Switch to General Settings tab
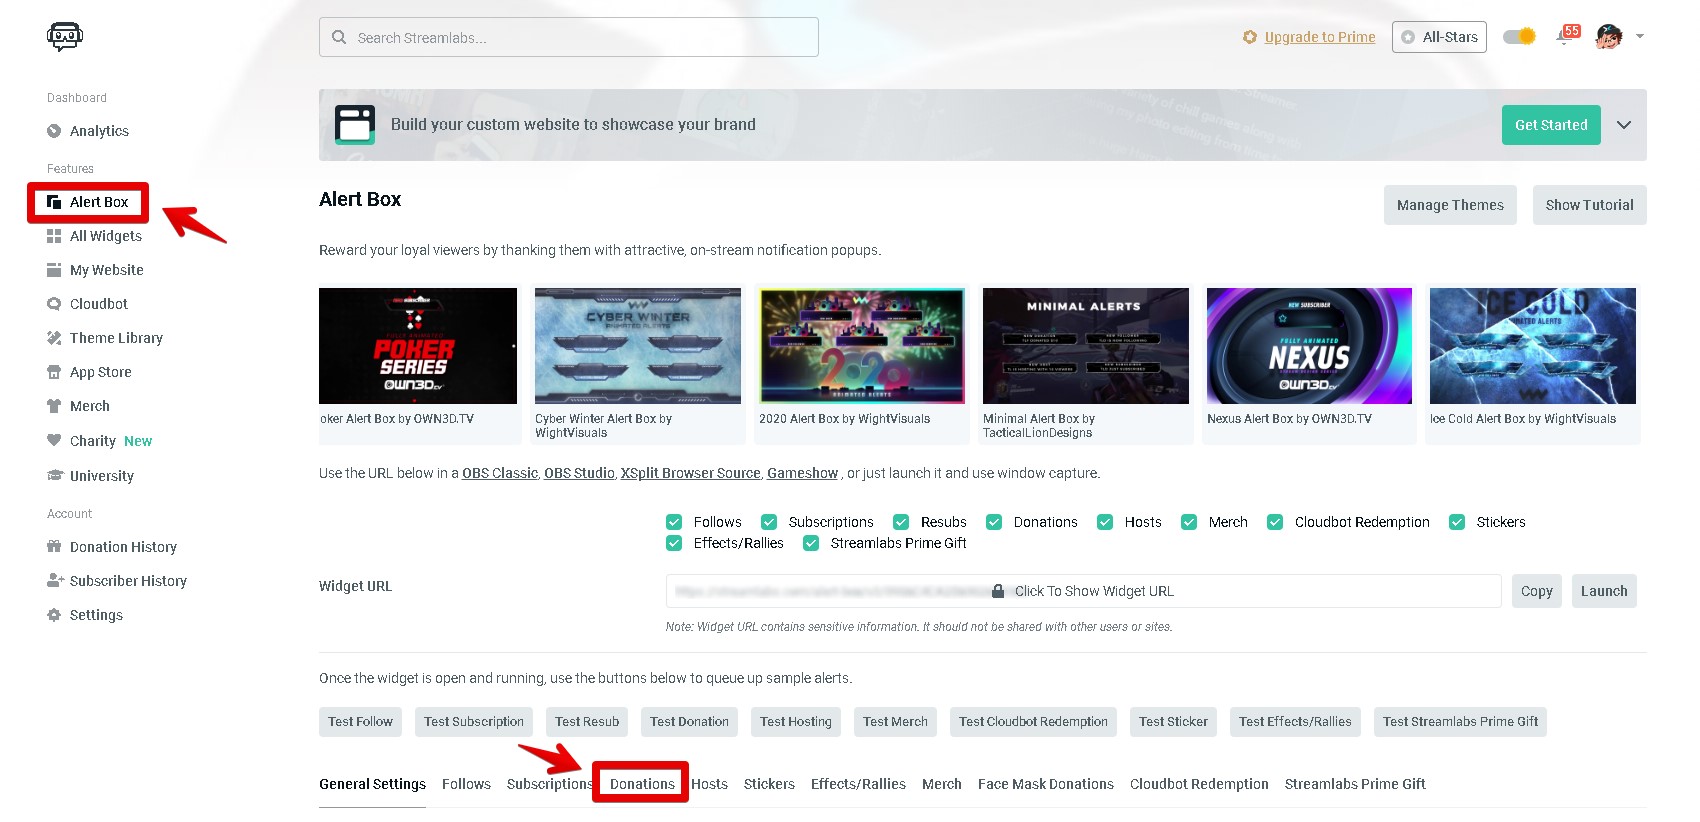 click(x=372, y=784)
